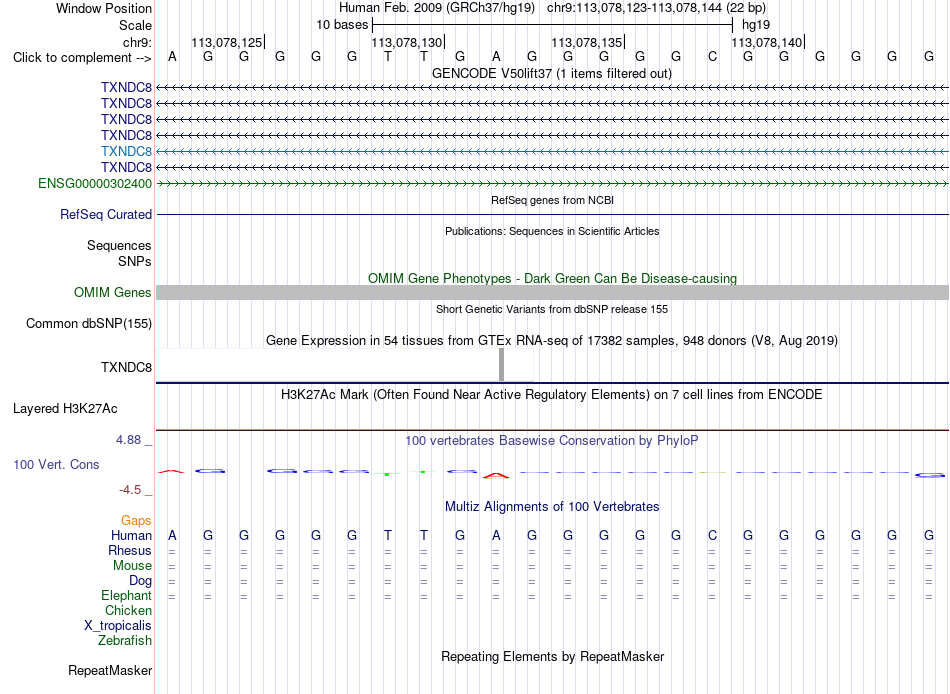
Task: Click the hg19 label next to scale bar
Action: [756, 25]
